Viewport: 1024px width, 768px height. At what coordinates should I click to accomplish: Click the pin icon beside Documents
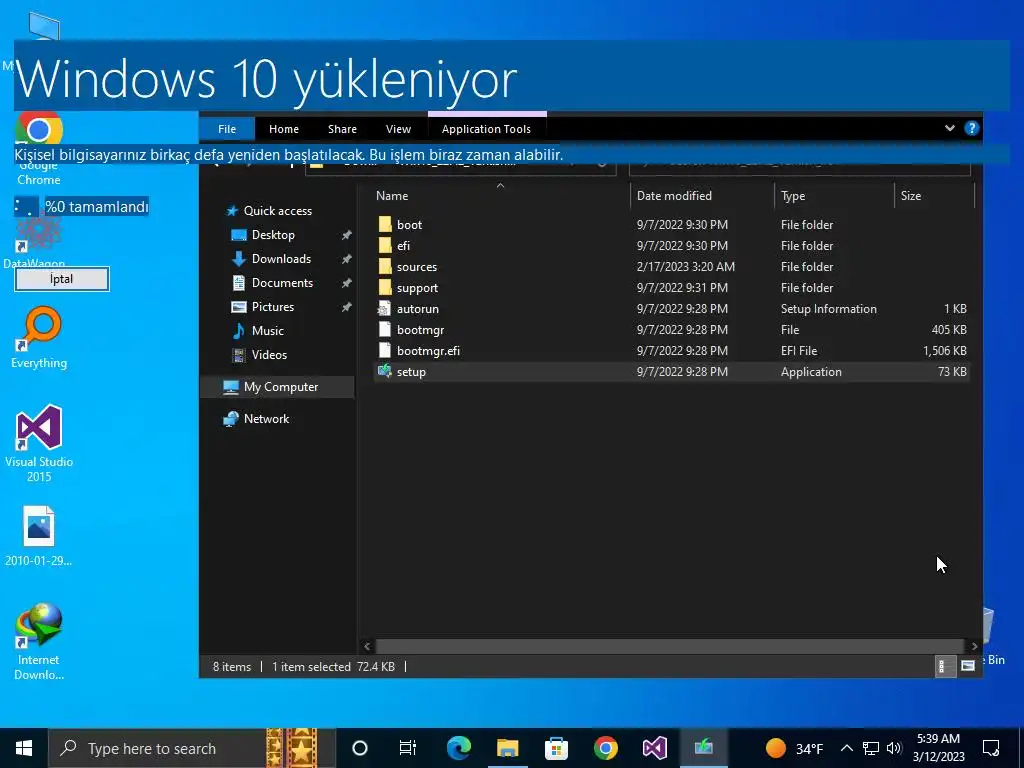tap(347, 283)
